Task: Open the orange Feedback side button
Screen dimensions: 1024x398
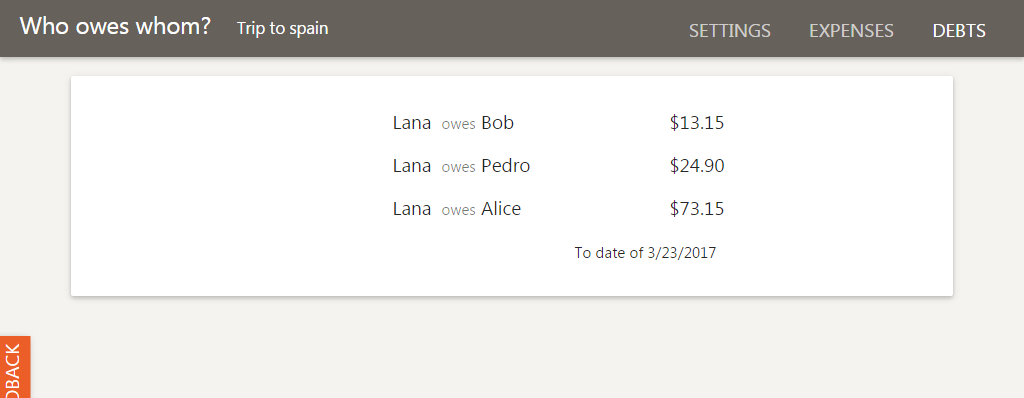Action: pyautogui.click(x=15, y=367)
